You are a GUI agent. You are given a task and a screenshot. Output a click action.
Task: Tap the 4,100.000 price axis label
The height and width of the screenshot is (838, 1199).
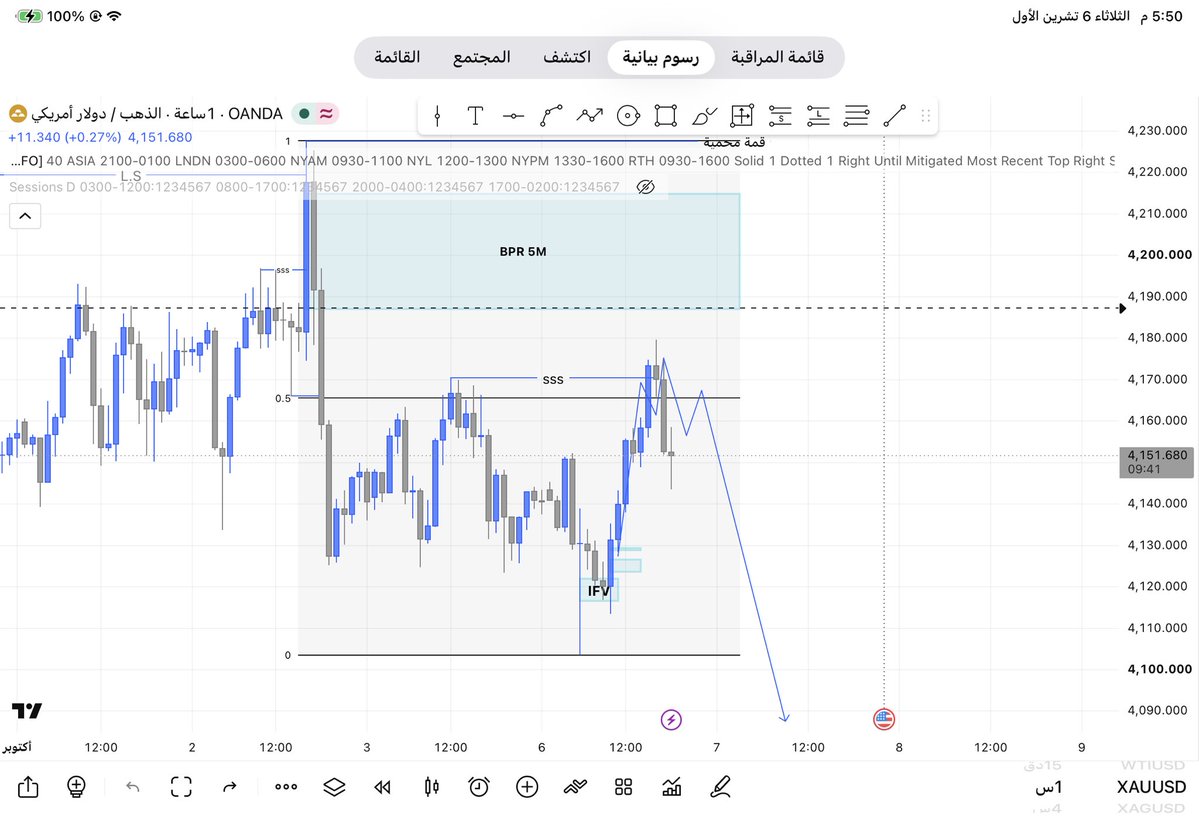click(x=1159, y=669)
